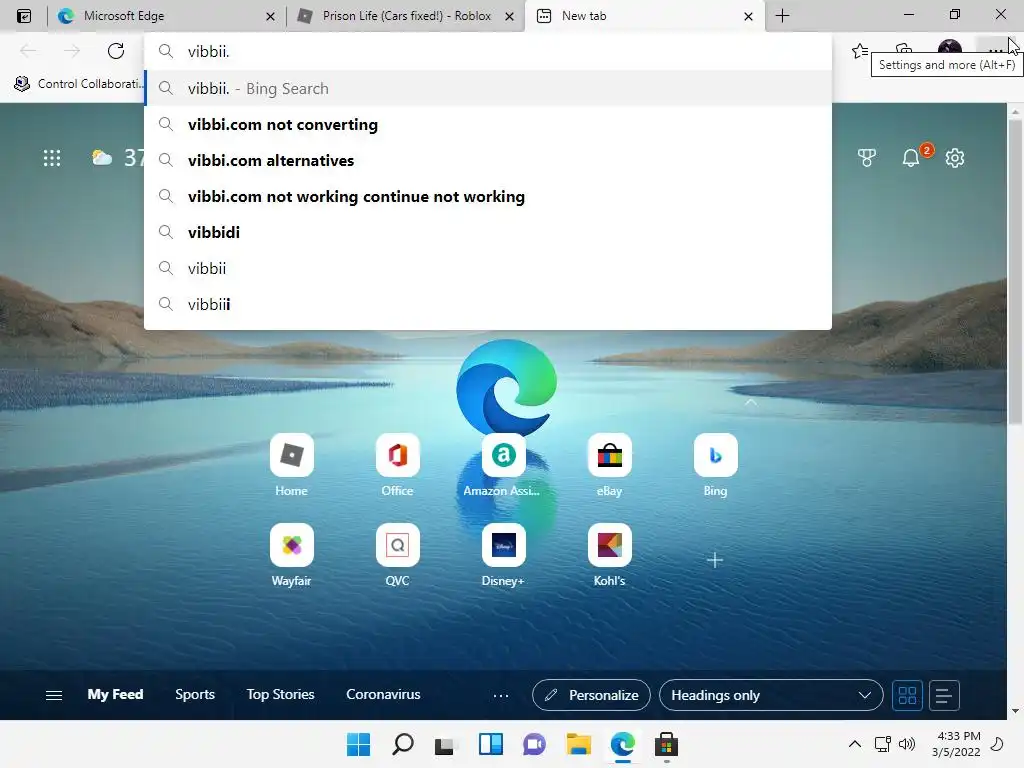Click the browser refresh button
Image resolution: width=1024 pixels, height=768 pixels.
tap(116, 51)
